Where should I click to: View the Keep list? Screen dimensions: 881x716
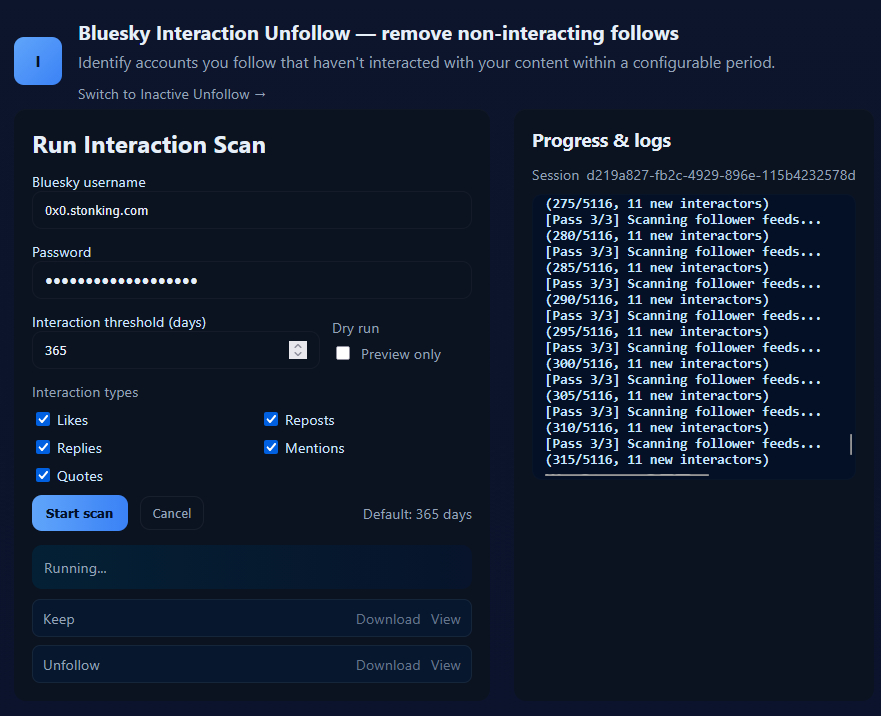pos(446,619)
